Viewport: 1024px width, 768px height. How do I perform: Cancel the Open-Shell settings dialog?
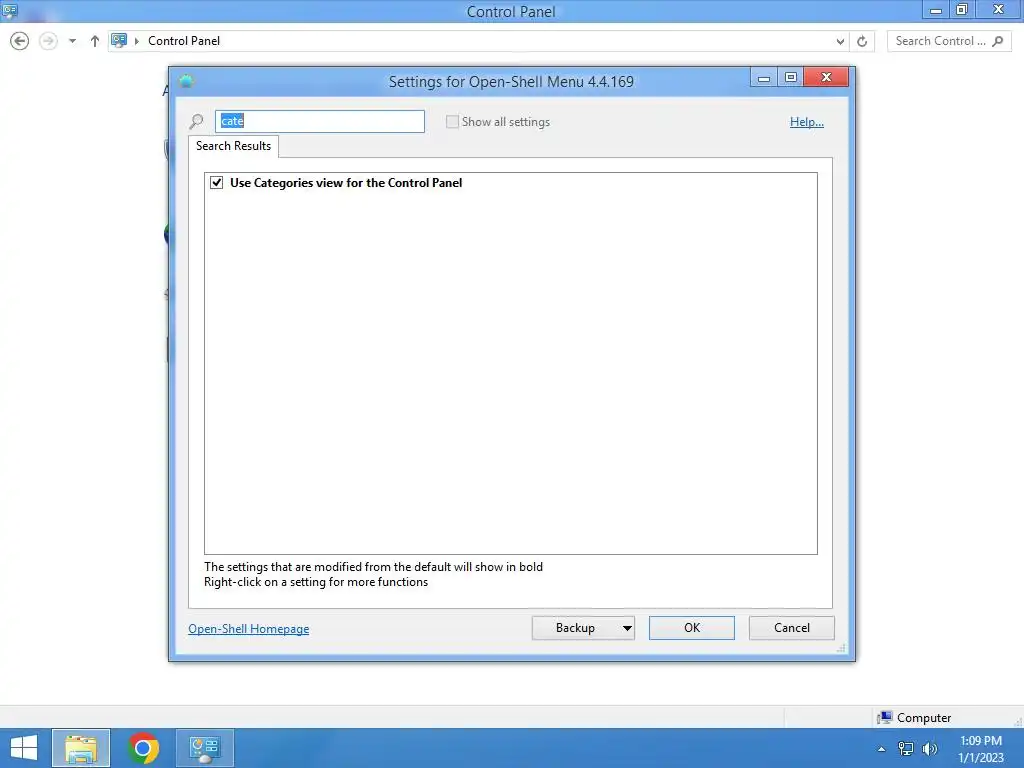(x=792, y=628)
